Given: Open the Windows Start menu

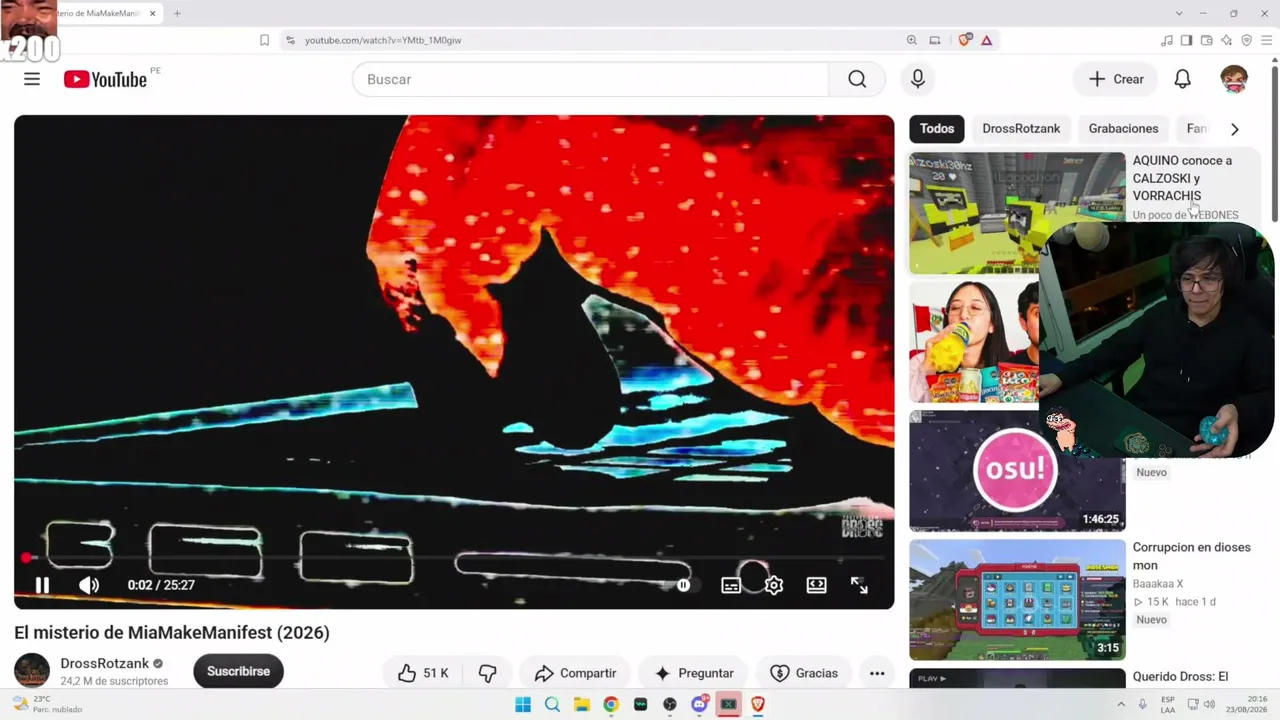Looking at the screenshot, I should pos(523,704).
